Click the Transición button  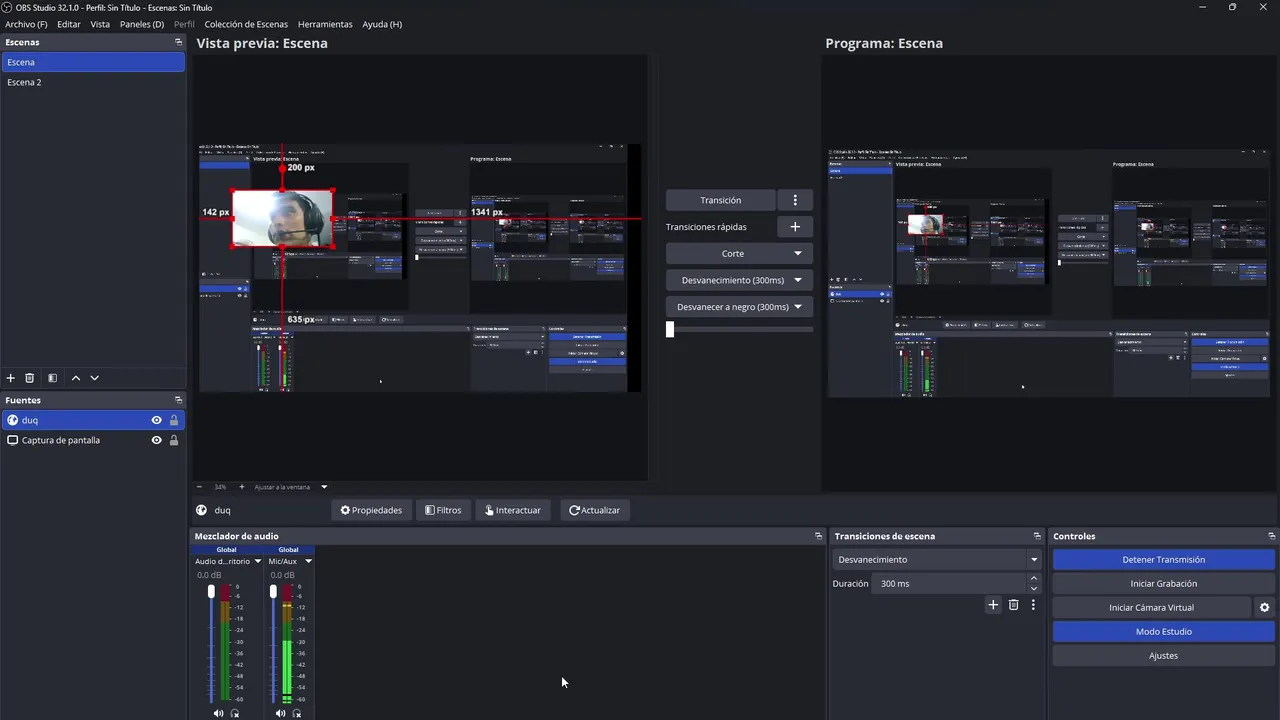[720, 200]
